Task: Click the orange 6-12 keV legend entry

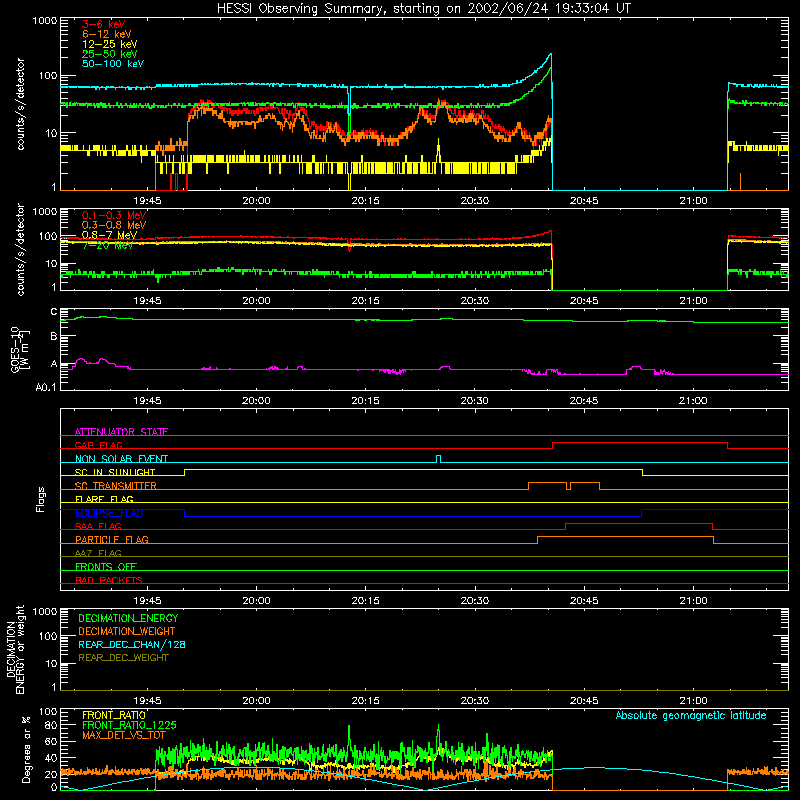Action: pos(106,34)
